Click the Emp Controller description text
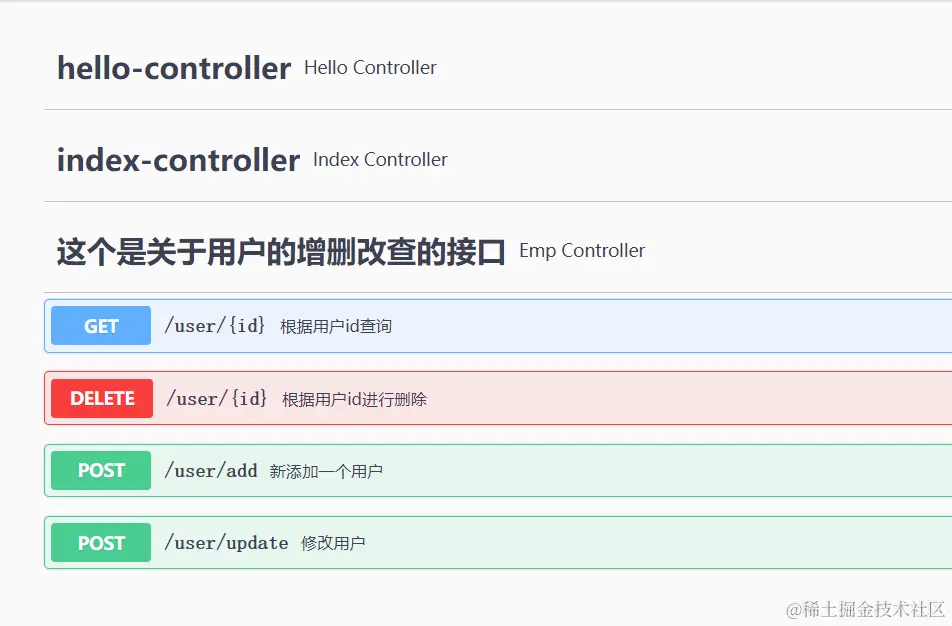The height and width of the screenshot is (626, 952). pyautogui.click(x=582, y=251)
